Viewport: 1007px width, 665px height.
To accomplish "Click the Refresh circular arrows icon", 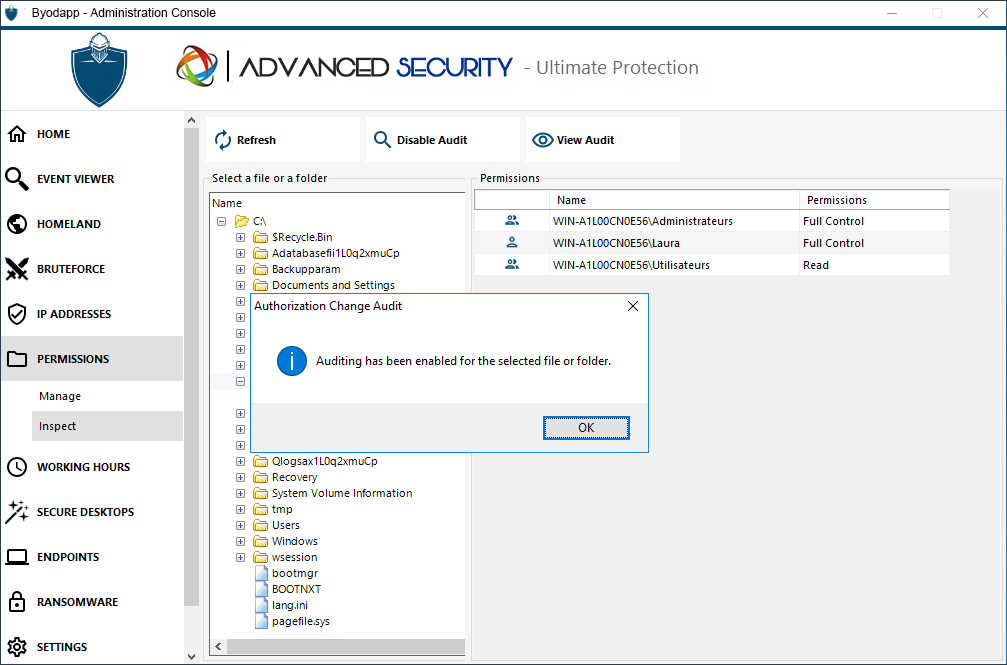I will tap(223, 139).
